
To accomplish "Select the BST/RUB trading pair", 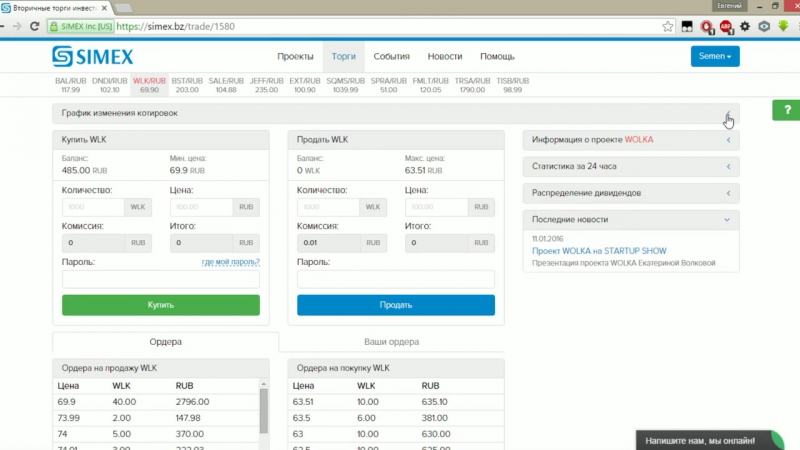I will (x=186, y=85).
